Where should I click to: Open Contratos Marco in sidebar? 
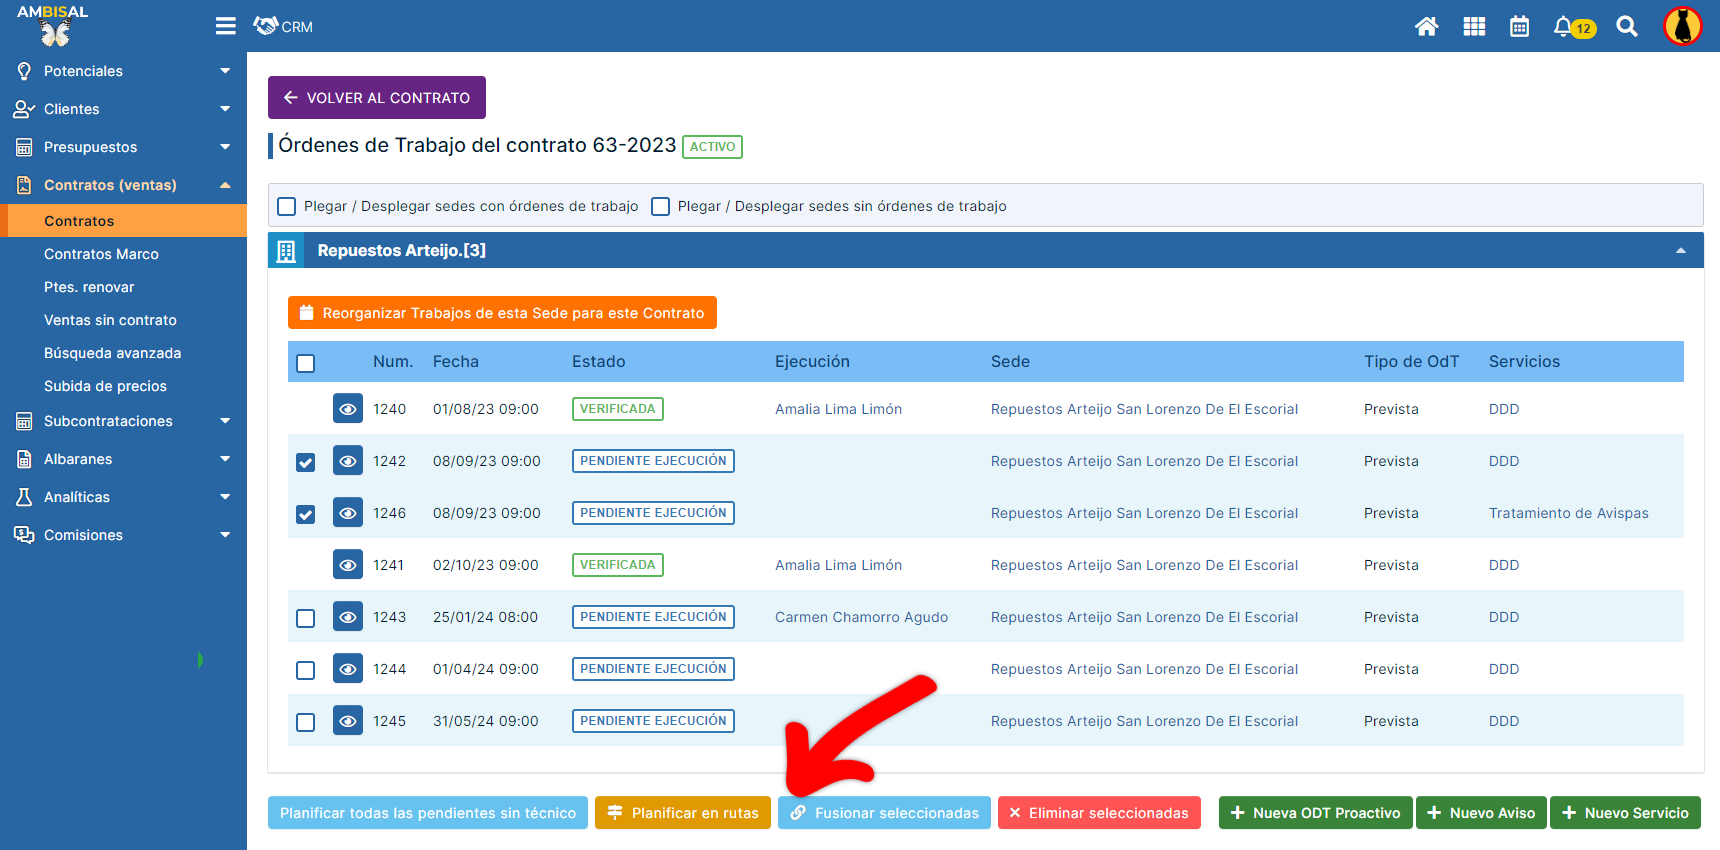101,254
